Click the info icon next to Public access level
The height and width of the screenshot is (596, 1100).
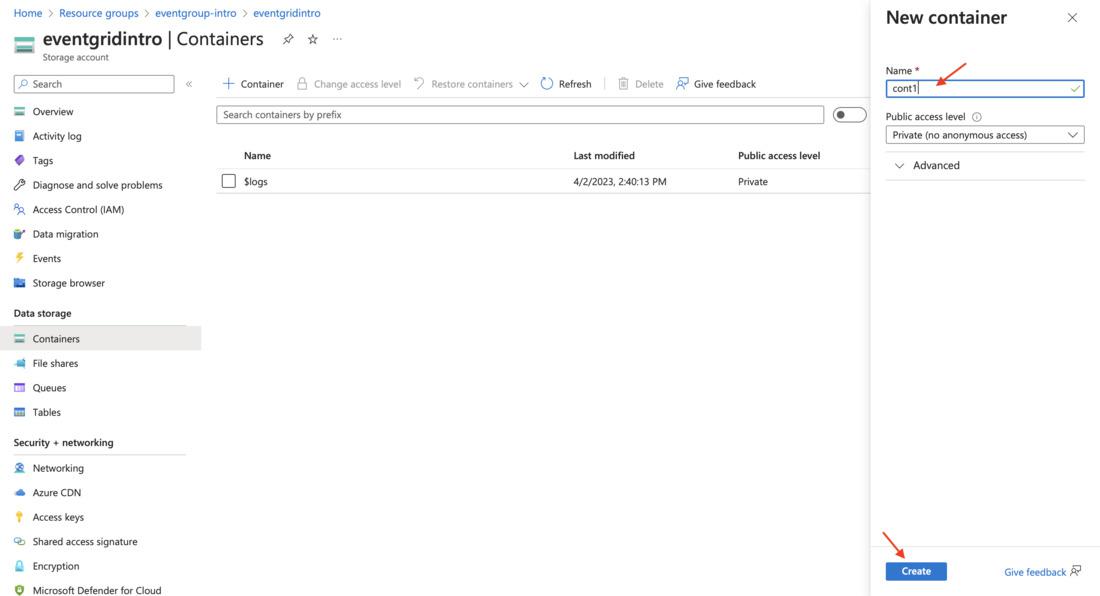(x=977, y=117)
